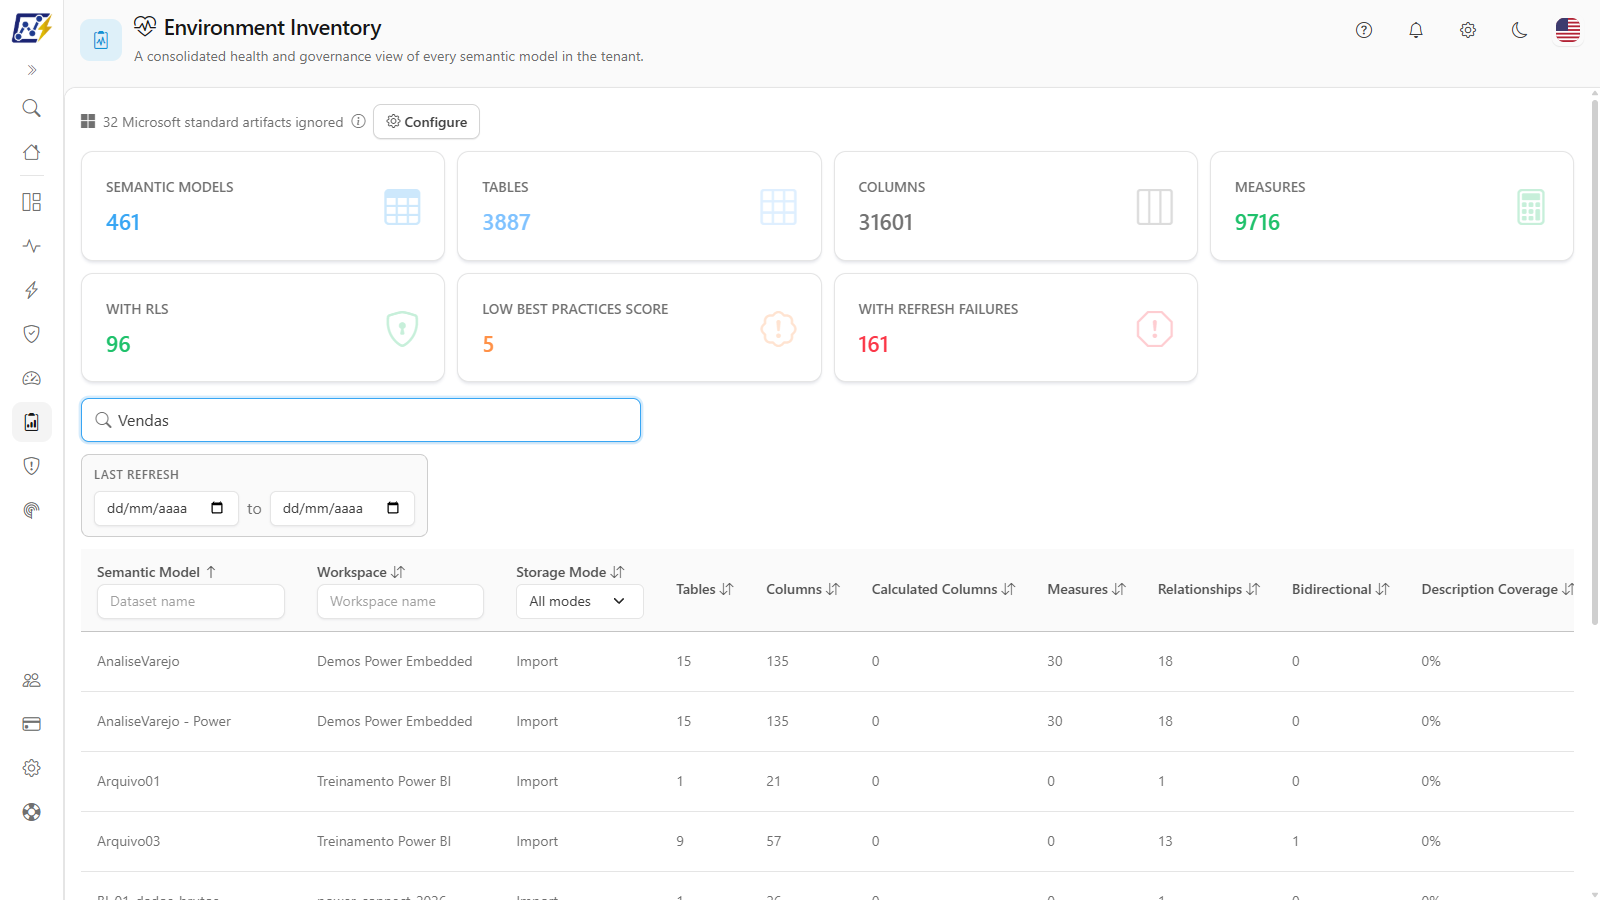Screen dimensions: 1600x900
Task: Go to the home icon in the sidebar
Action: click(32, 152)
